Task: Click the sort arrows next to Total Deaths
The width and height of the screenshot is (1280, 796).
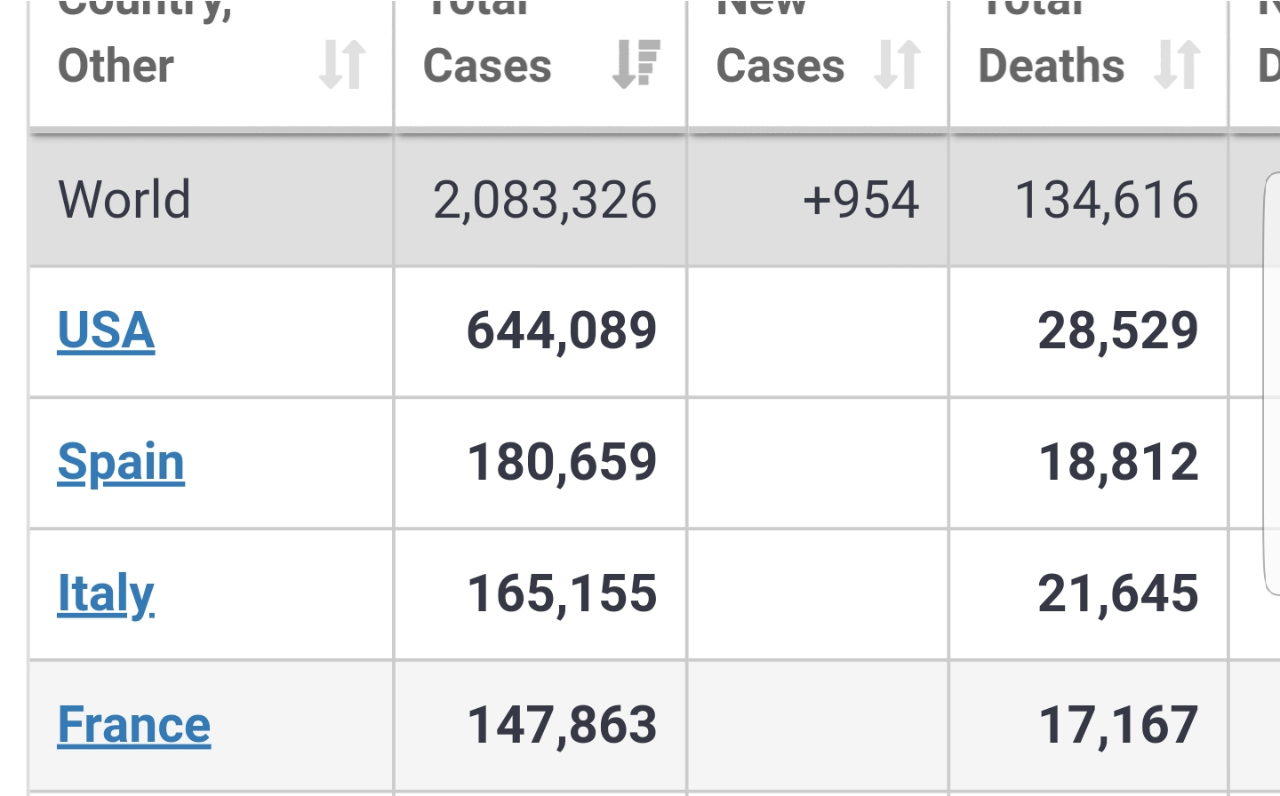Action: click(x=1177, y=66)
